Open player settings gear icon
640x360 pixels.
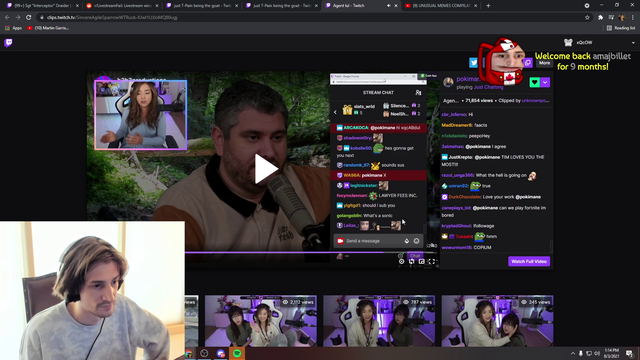(401, 262)
